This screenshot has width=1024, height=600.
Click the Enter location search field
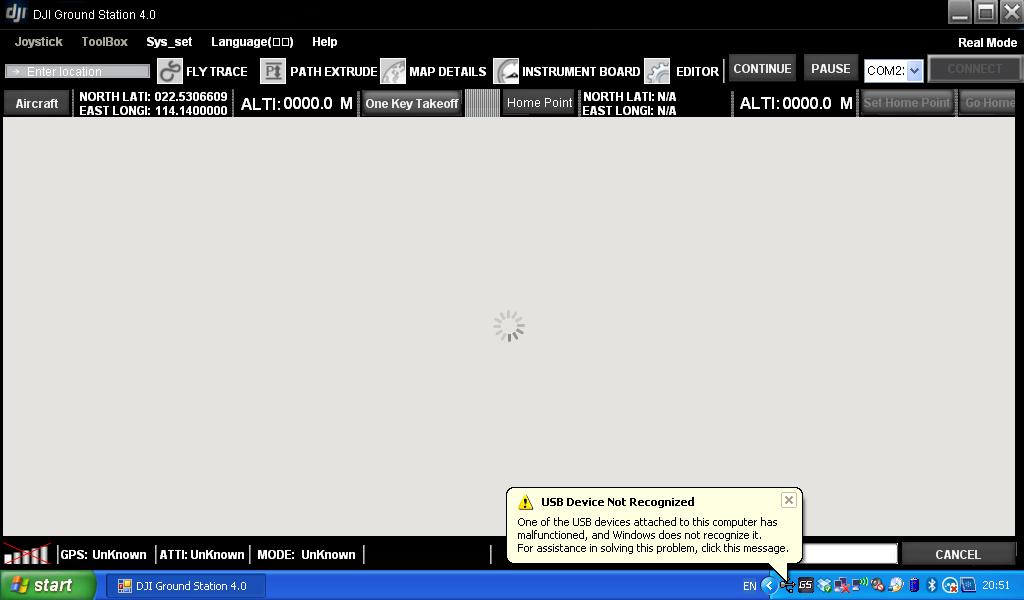click(78, 71)
